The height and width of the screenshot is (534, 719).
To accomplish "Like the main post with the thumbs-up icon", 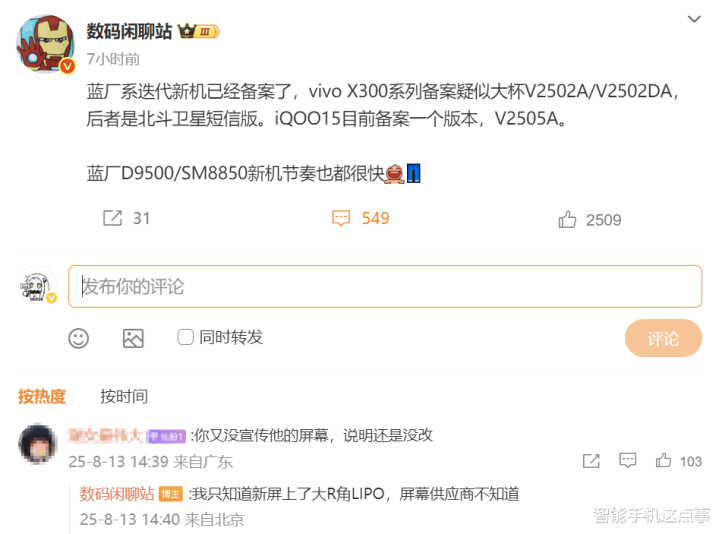I will pyautogui.click(x=567, y=220).
